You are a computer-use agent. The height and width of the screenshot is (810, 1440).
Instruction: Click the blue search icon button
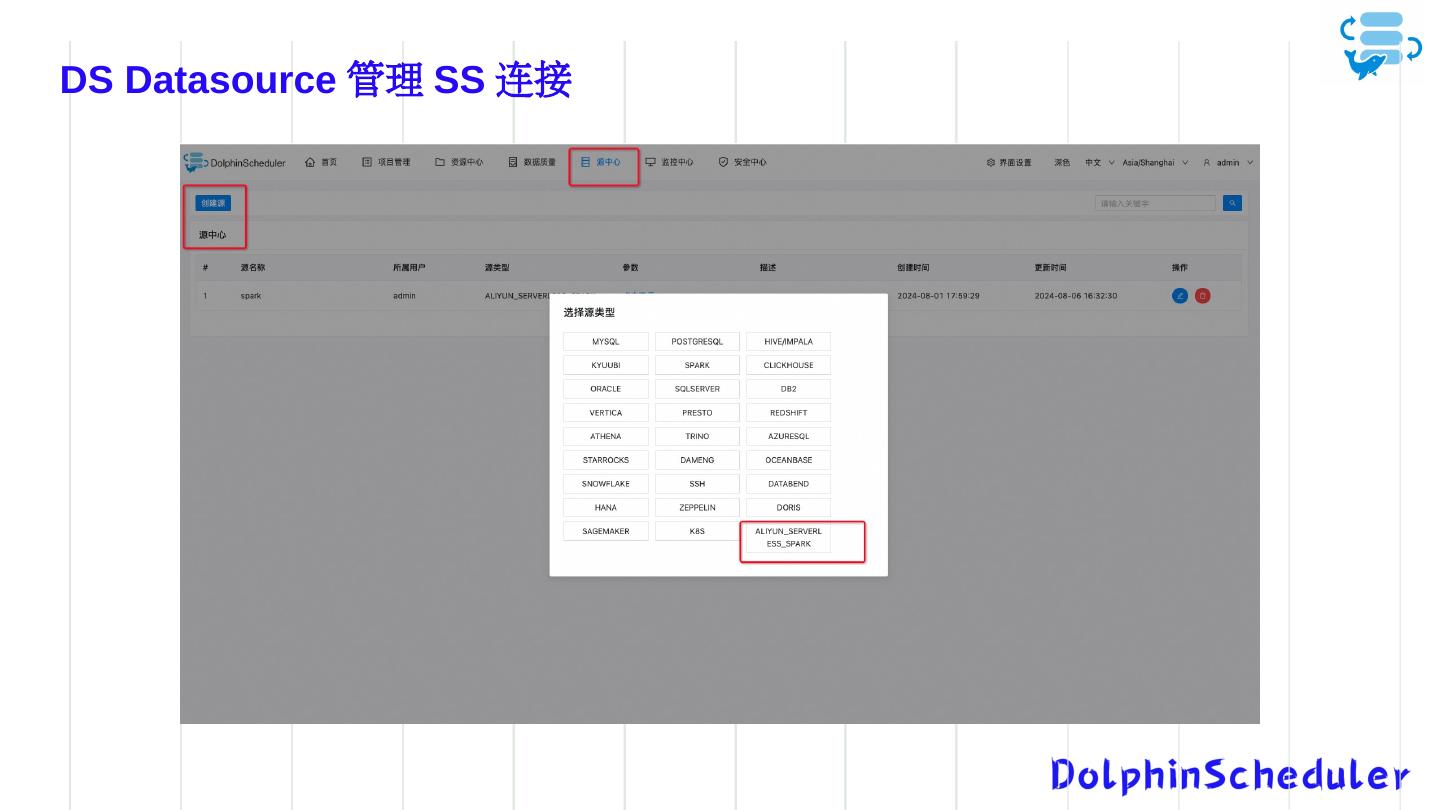click(1233, 203)
